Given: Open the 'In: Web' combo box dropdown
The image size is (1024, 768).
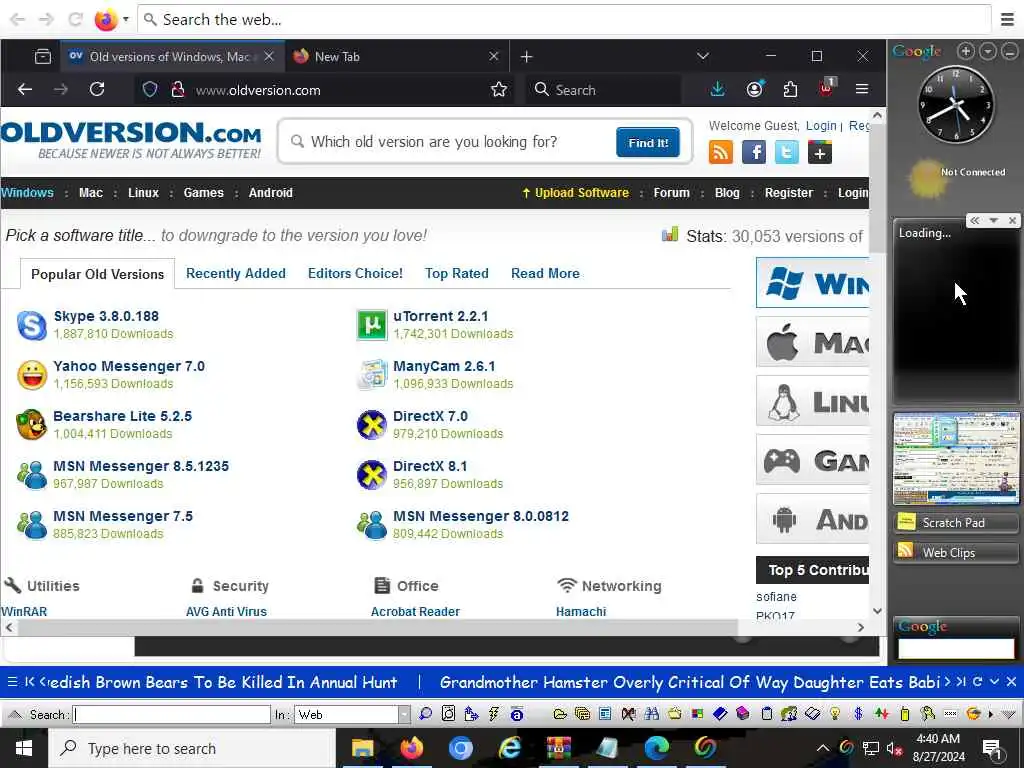Looking at the screenshot, I should click(x=404, y=714).
